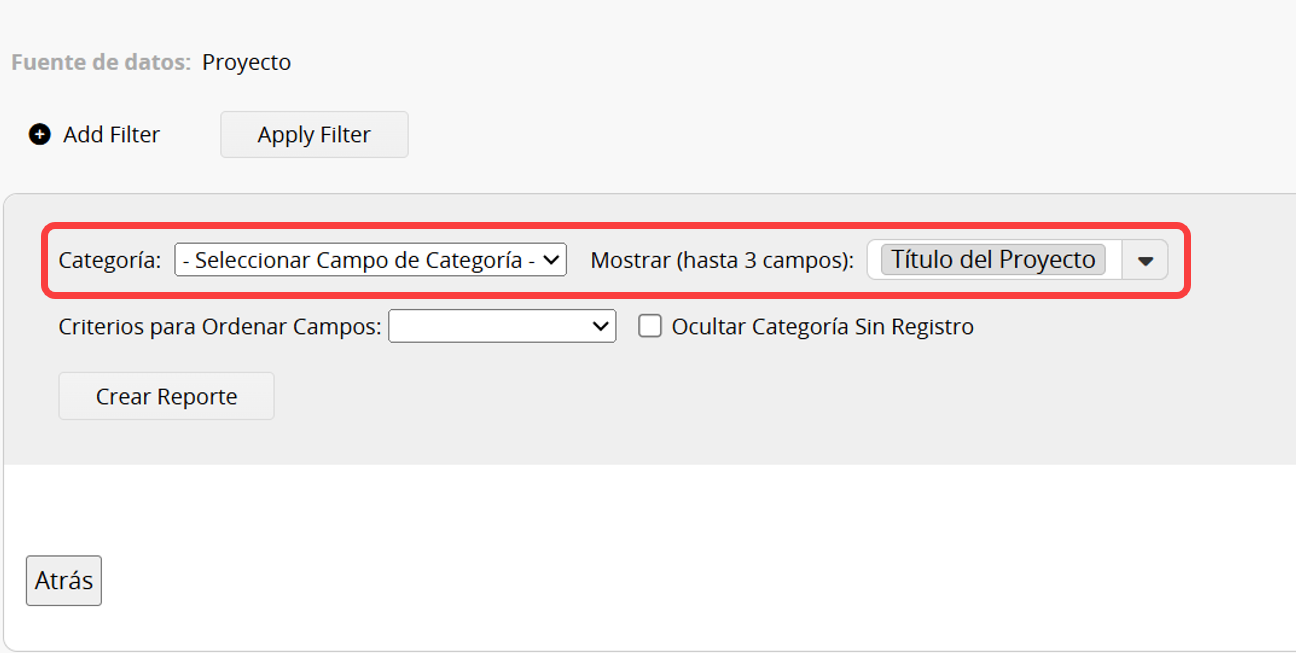
Task: Open the Seleccionar Campo de Categoría dropdown
Action: [x=370, y=260]
